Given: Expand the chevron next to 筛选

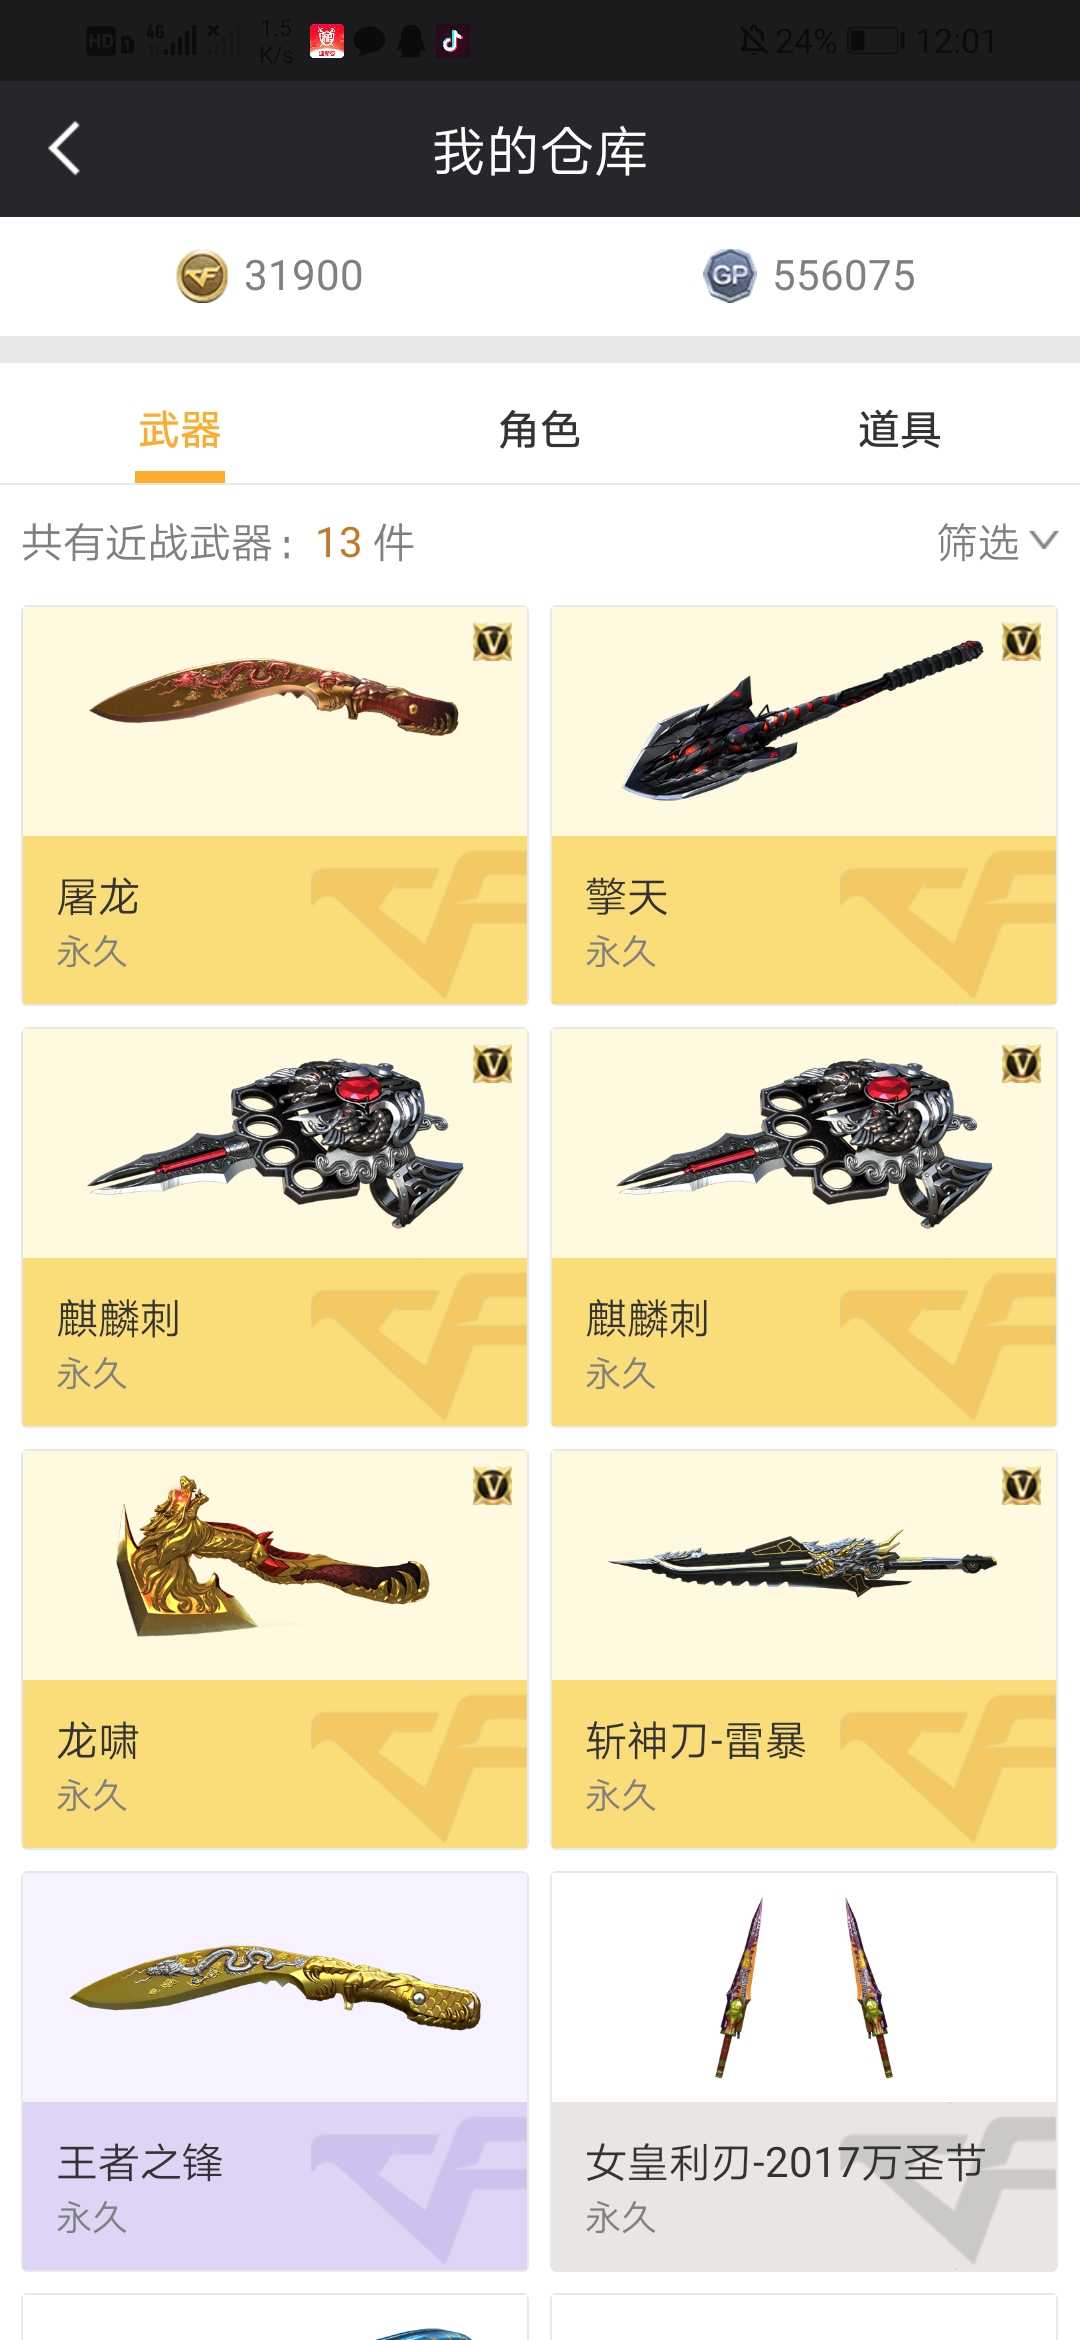Looking at the screenshot, I should click(1043, 541).
